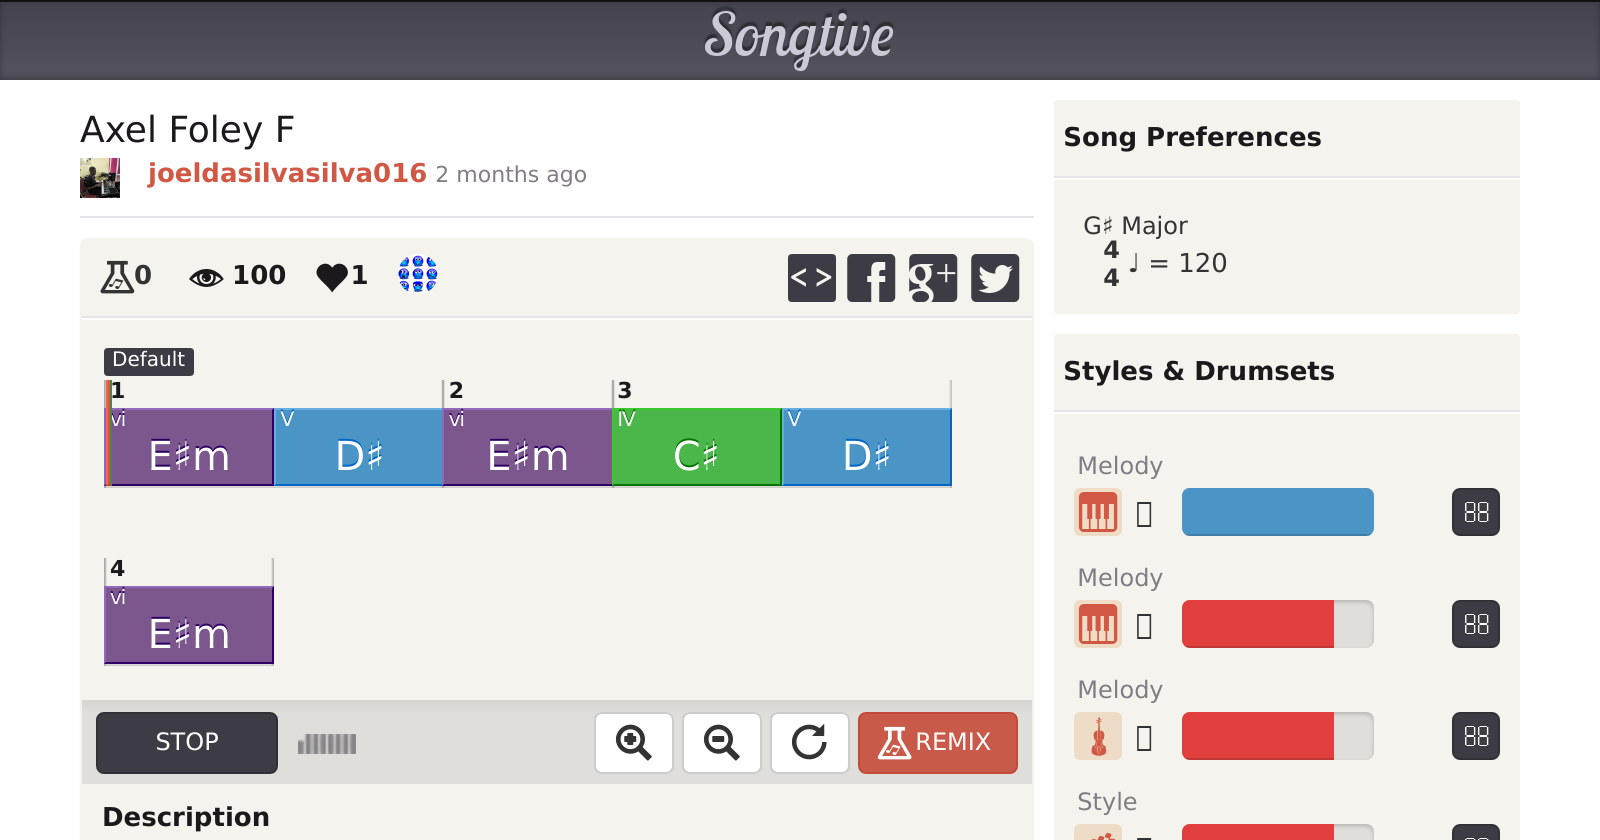The image size is (1600, 840).
Task: Select the green C♯ chord block
Action: point(696,447)
